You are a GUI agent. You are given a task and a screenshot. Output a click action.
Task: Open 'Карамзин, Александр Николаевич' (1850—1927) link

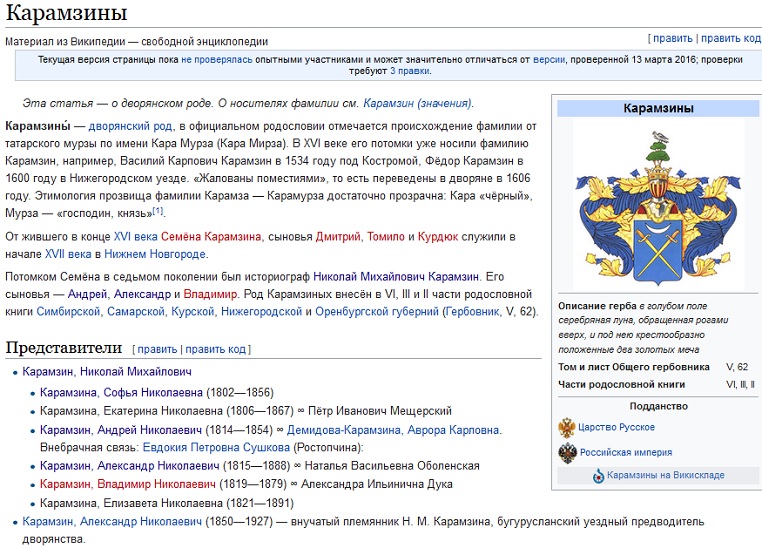(x=112, y=522)
